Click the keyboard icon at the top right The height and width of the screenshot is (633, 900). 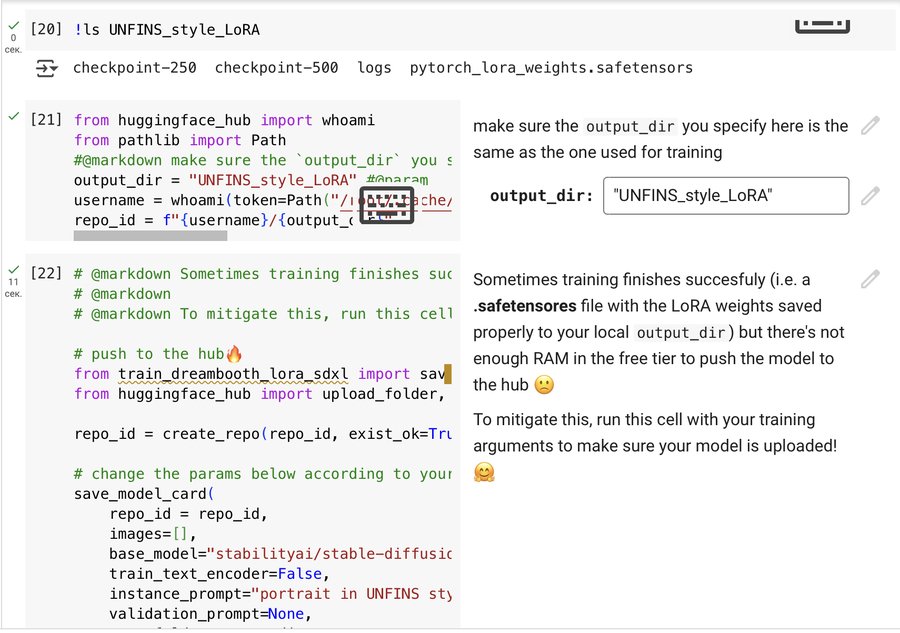coord(822,24)
